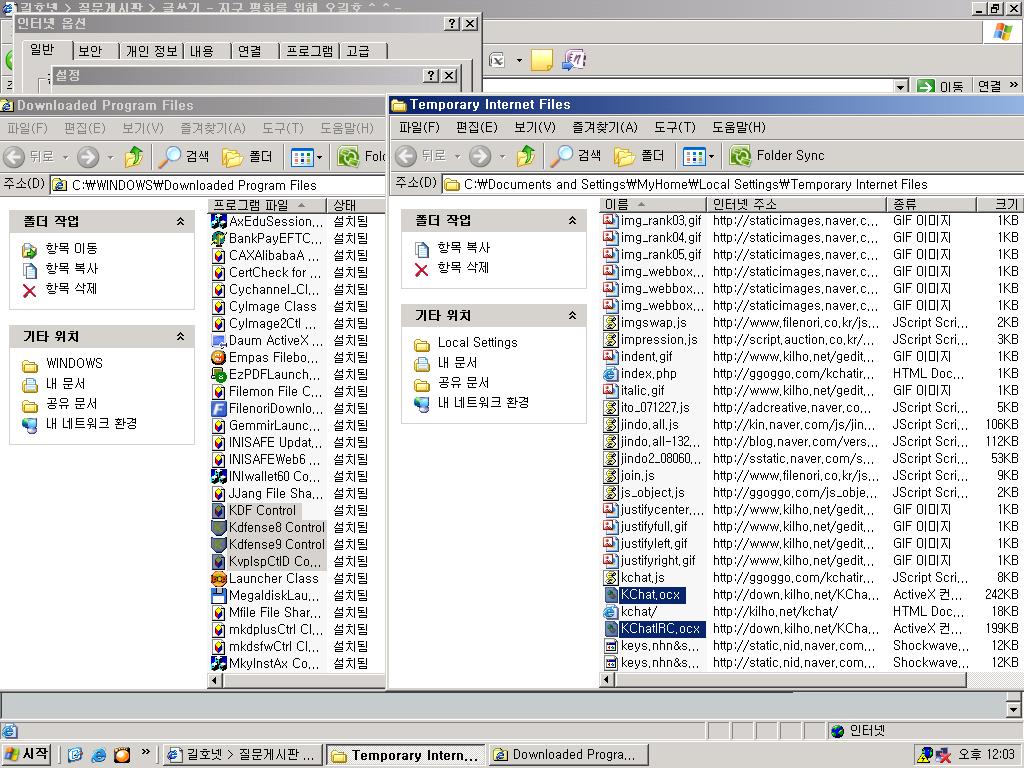The image size is (1024, 768).
Task: Click the 시작 Start button
Action: click(x=28, y=755)
